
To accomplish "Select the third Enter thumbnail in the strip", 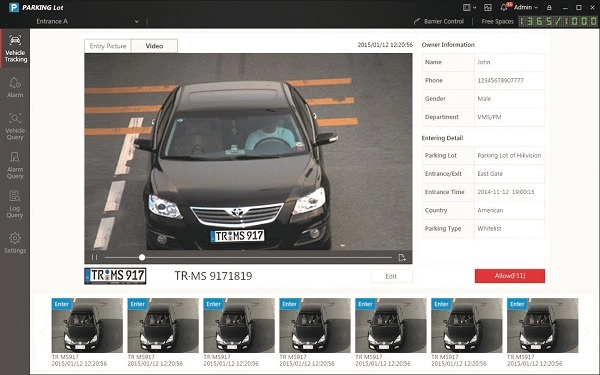I will (x=239, y=325).
